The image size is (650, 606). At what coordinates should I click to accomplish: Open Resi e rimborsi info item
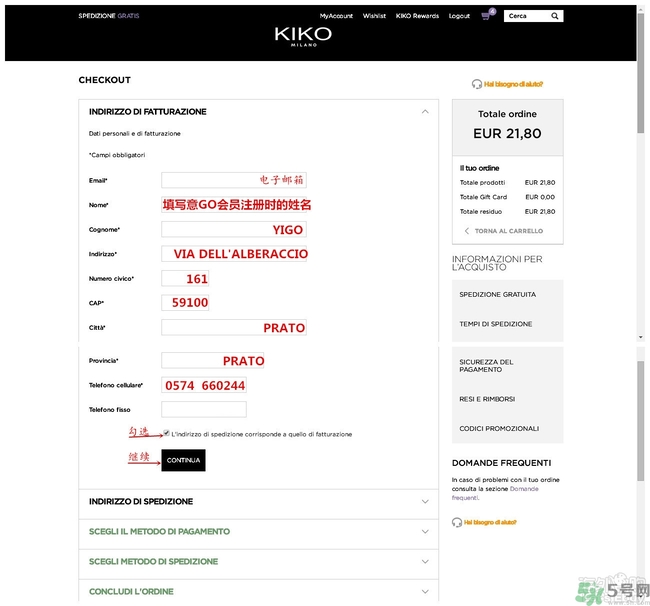487,399
